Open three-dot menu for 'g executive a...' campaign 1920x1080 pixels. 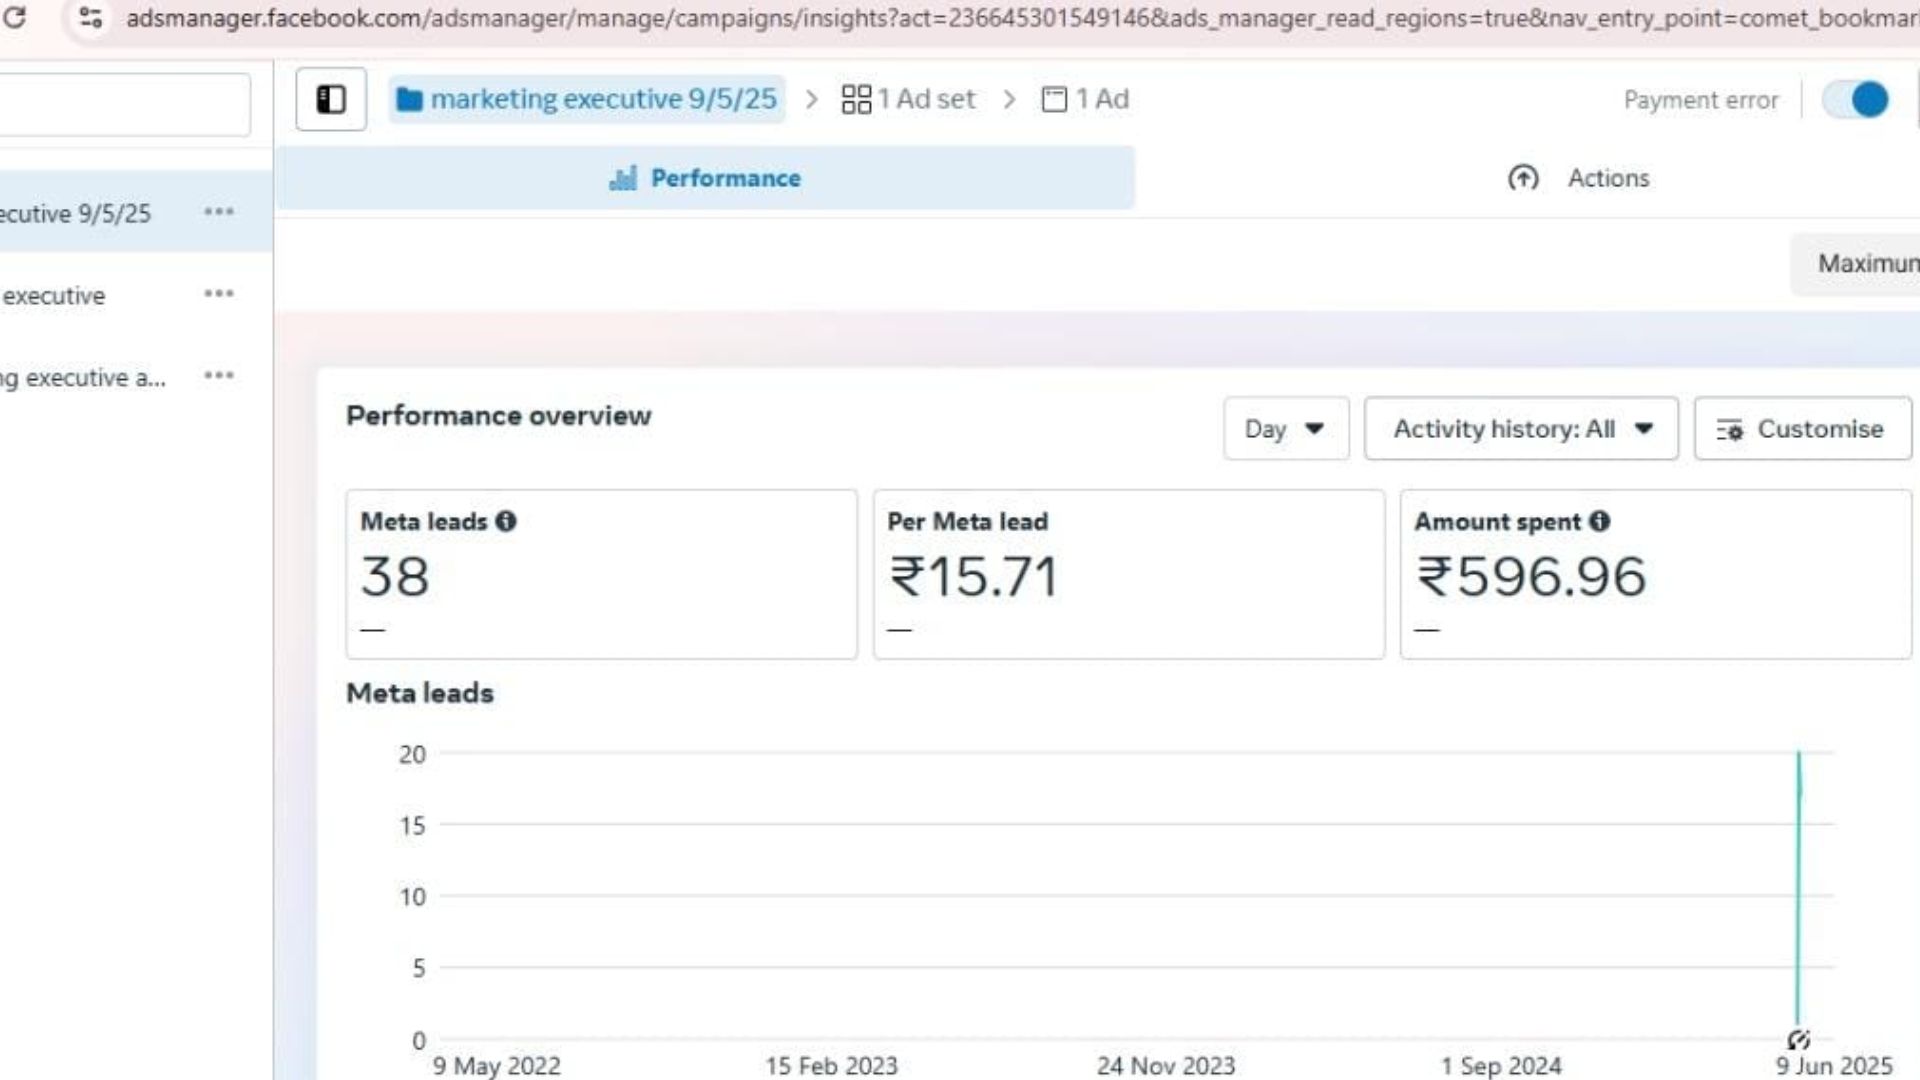point(219,376)
